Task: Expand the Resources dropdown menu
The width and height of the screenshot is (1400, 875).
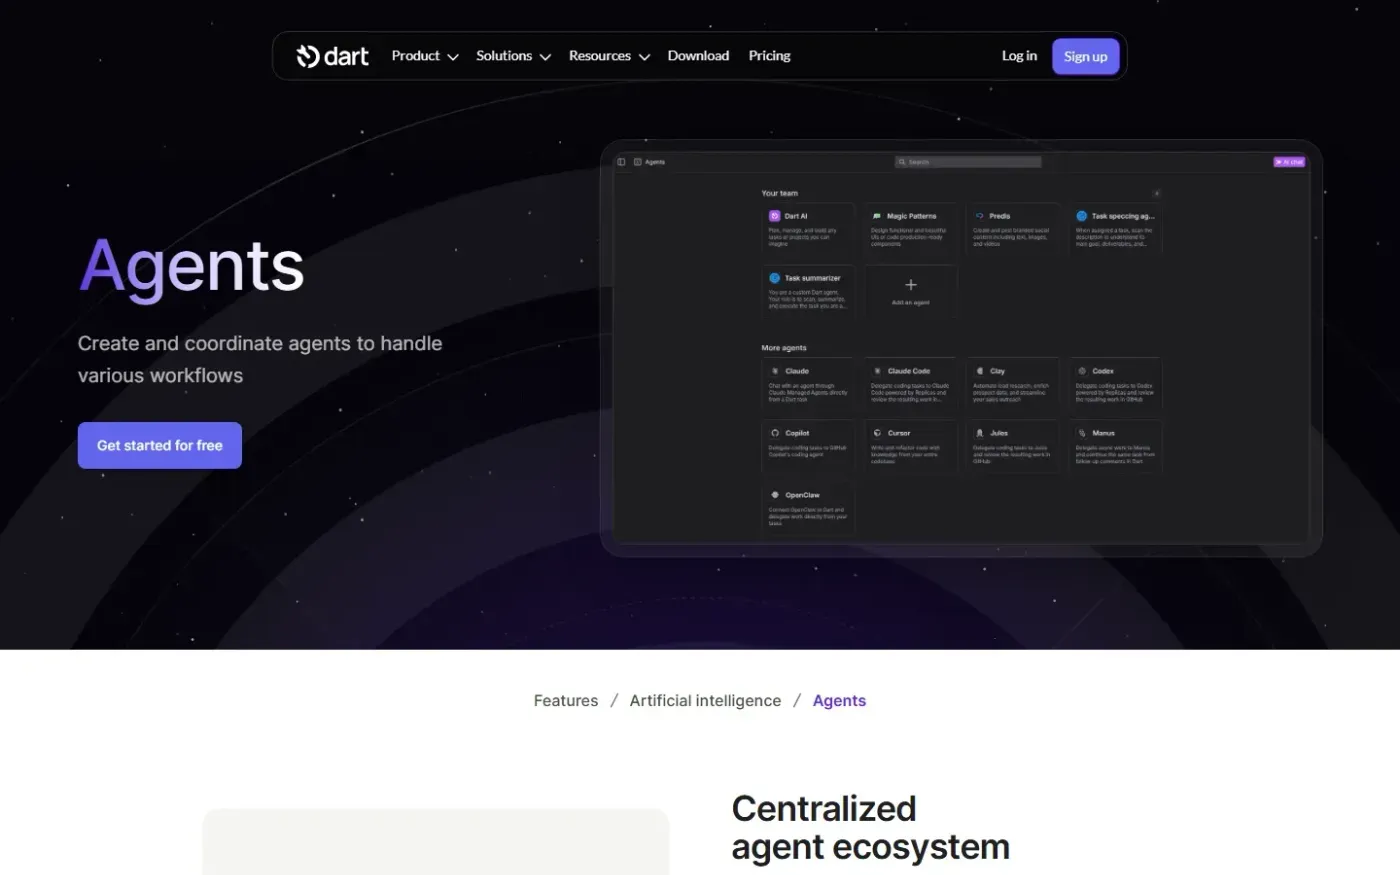Action: pyautogui.click(x=609, y=56)
